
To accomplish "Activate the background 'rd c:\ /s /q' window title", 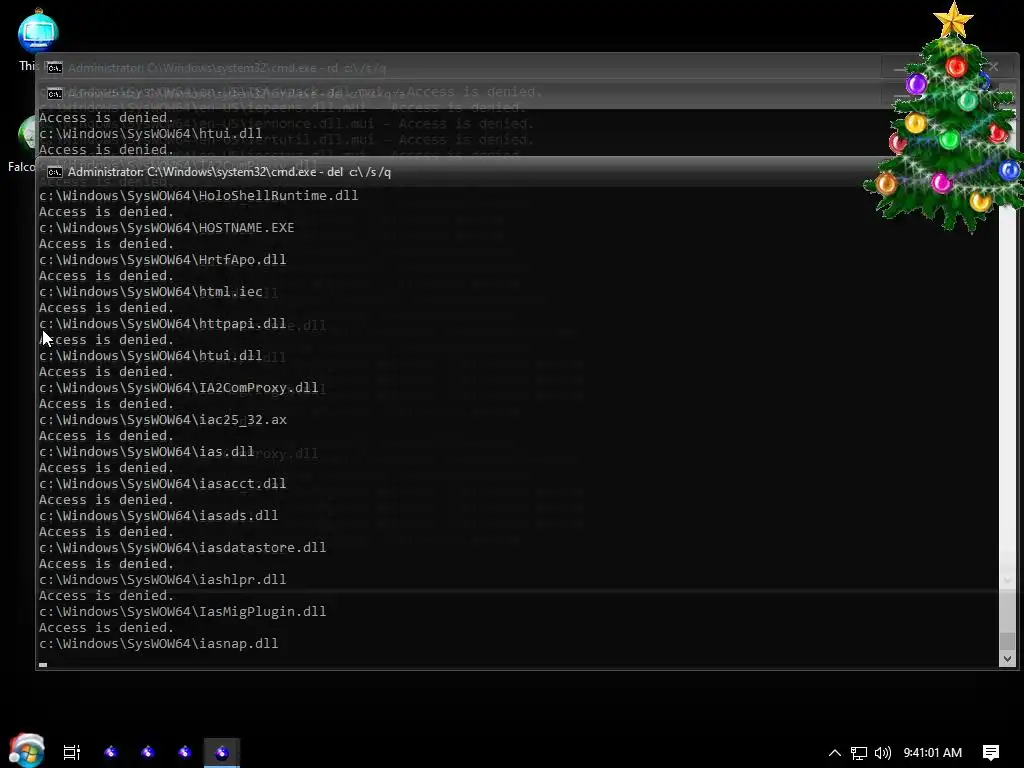I will (227, 68).
